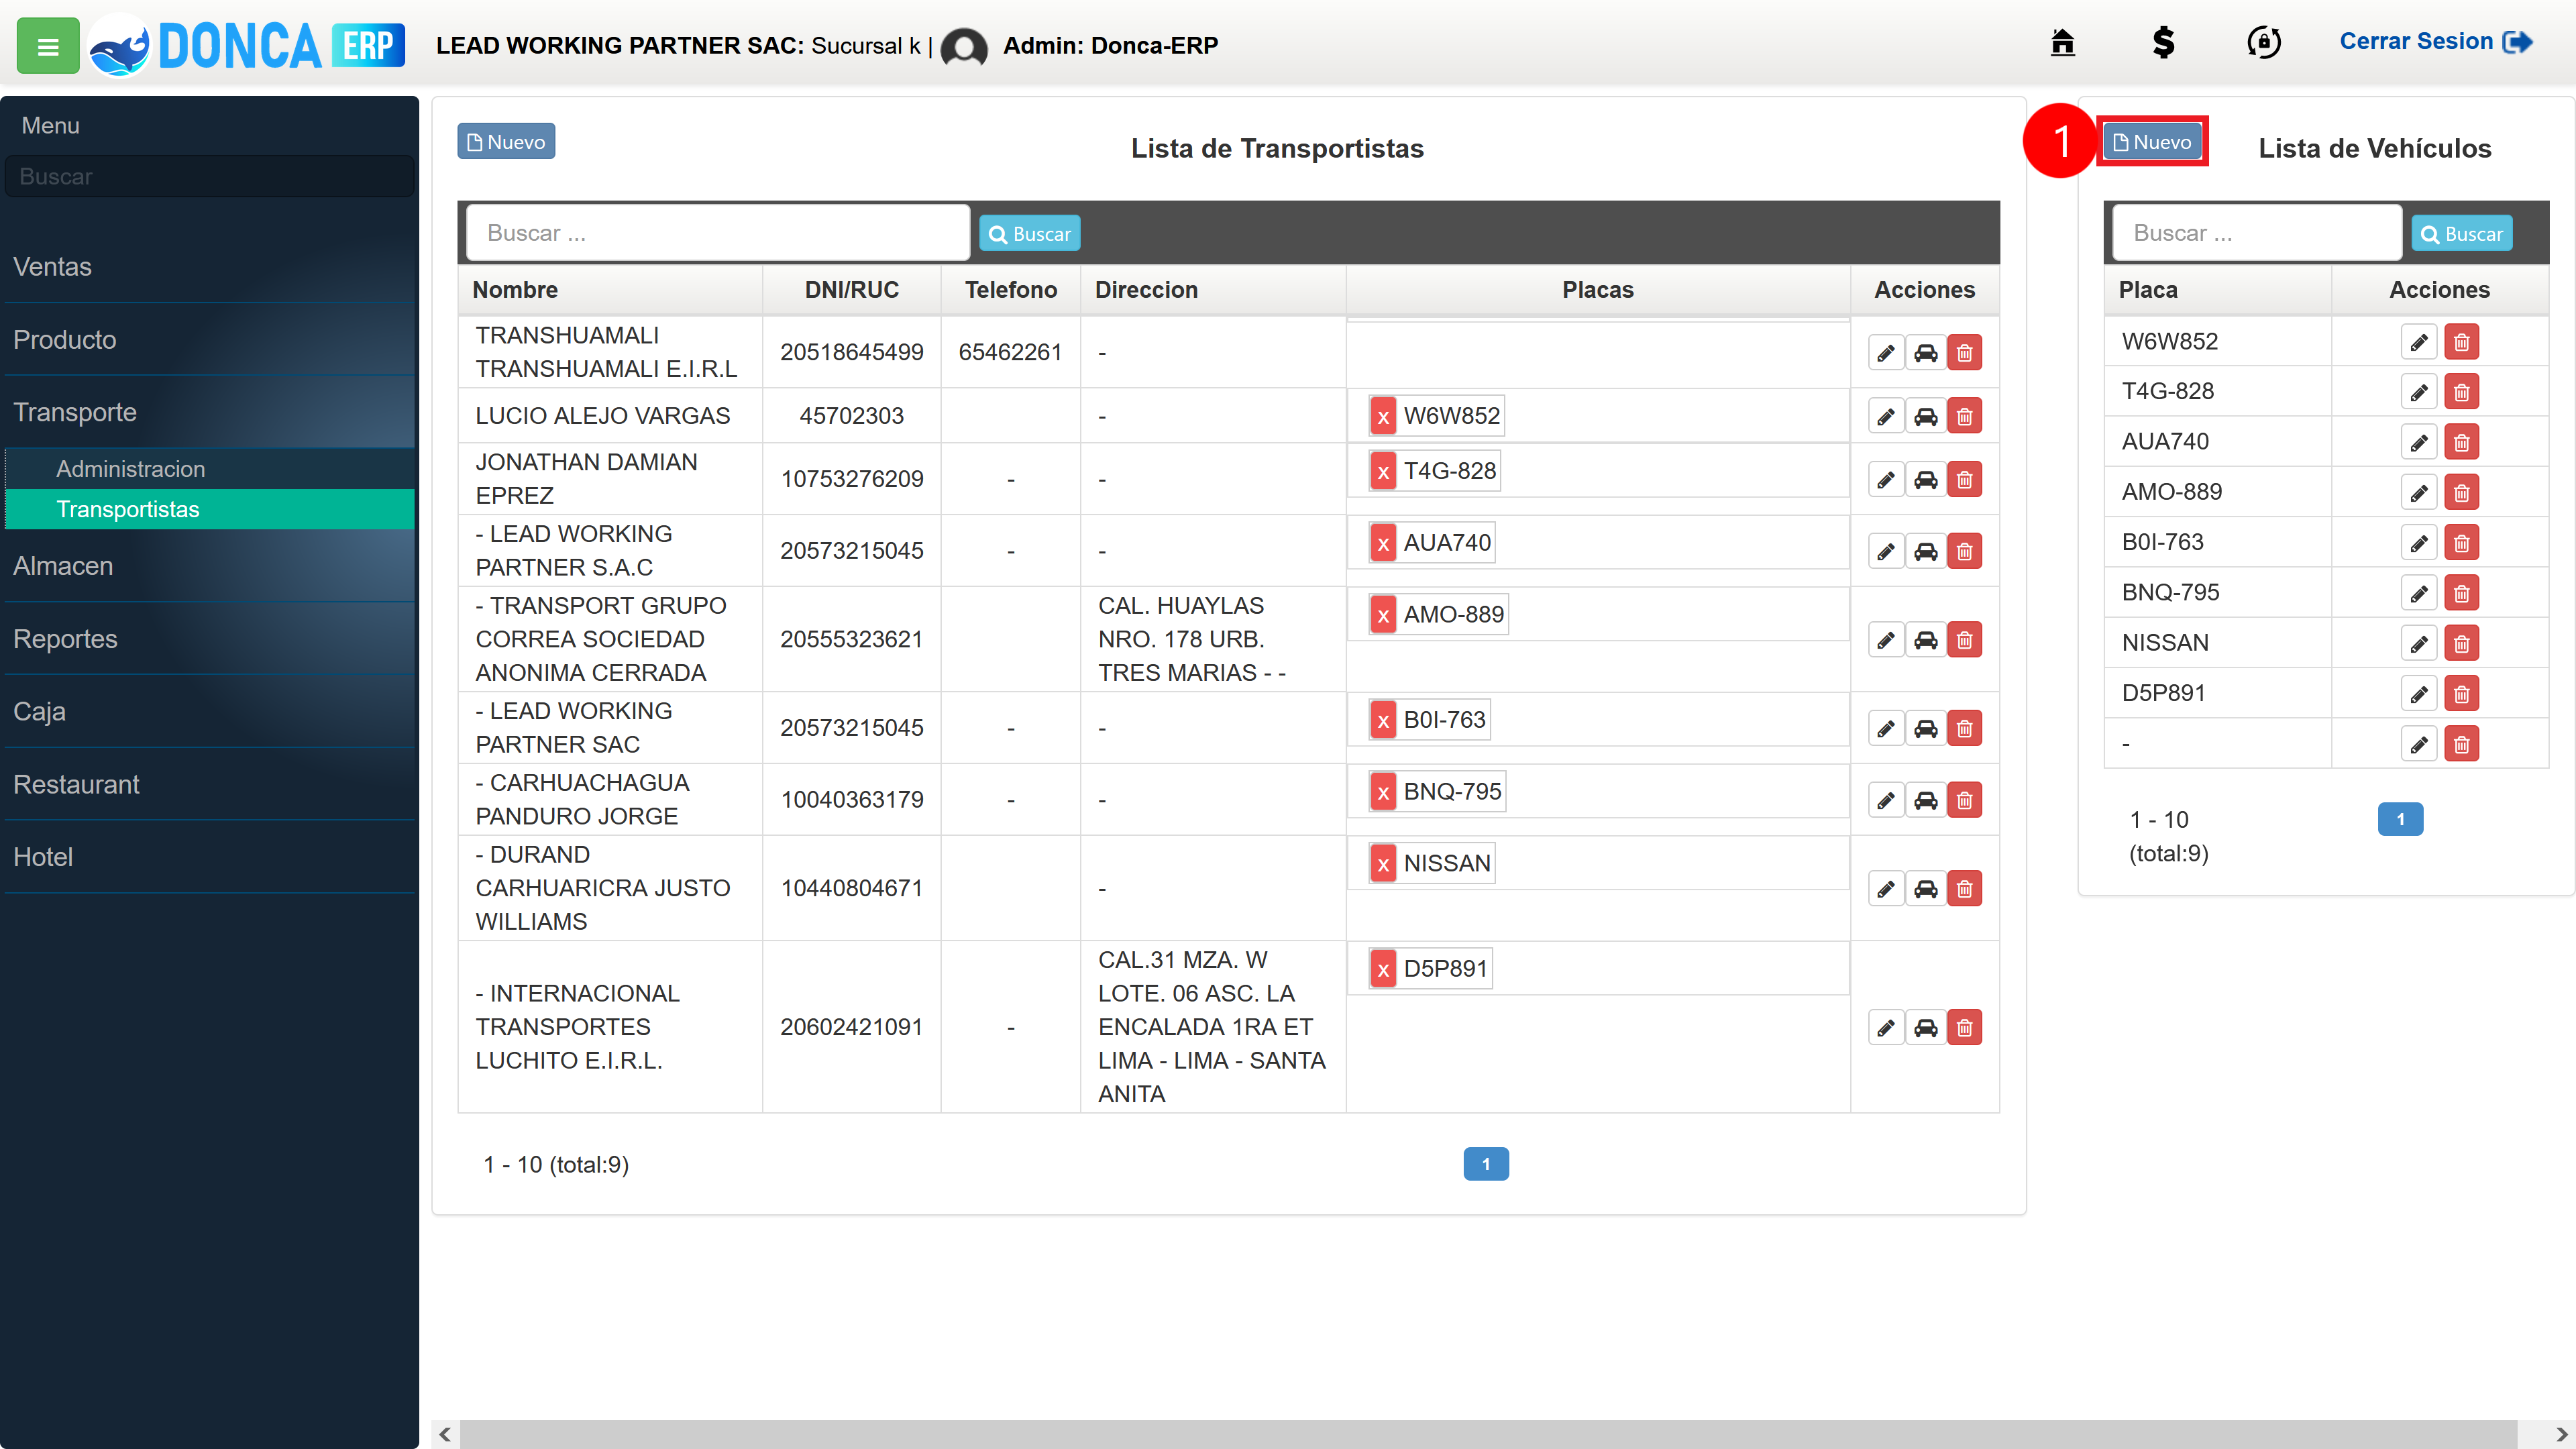Remove plate BNQ-795 tag
This screenshot has width=2576, height=1449.
click(1383, 792)
